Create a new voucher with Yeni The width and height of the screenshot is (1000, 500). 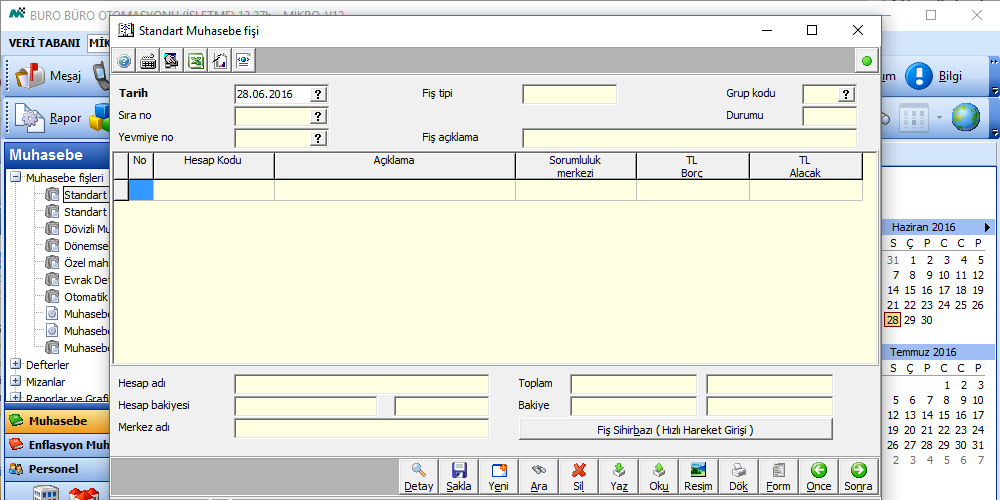498,477
